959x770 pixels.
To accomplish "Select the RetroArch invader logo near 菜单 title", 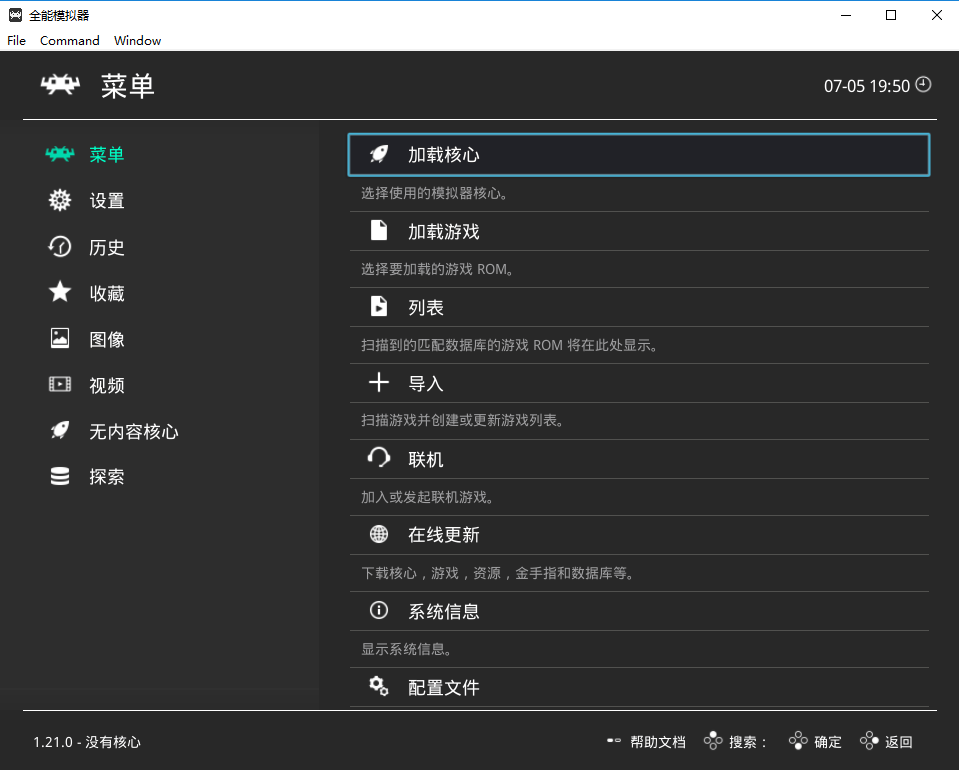I will 60,85.
